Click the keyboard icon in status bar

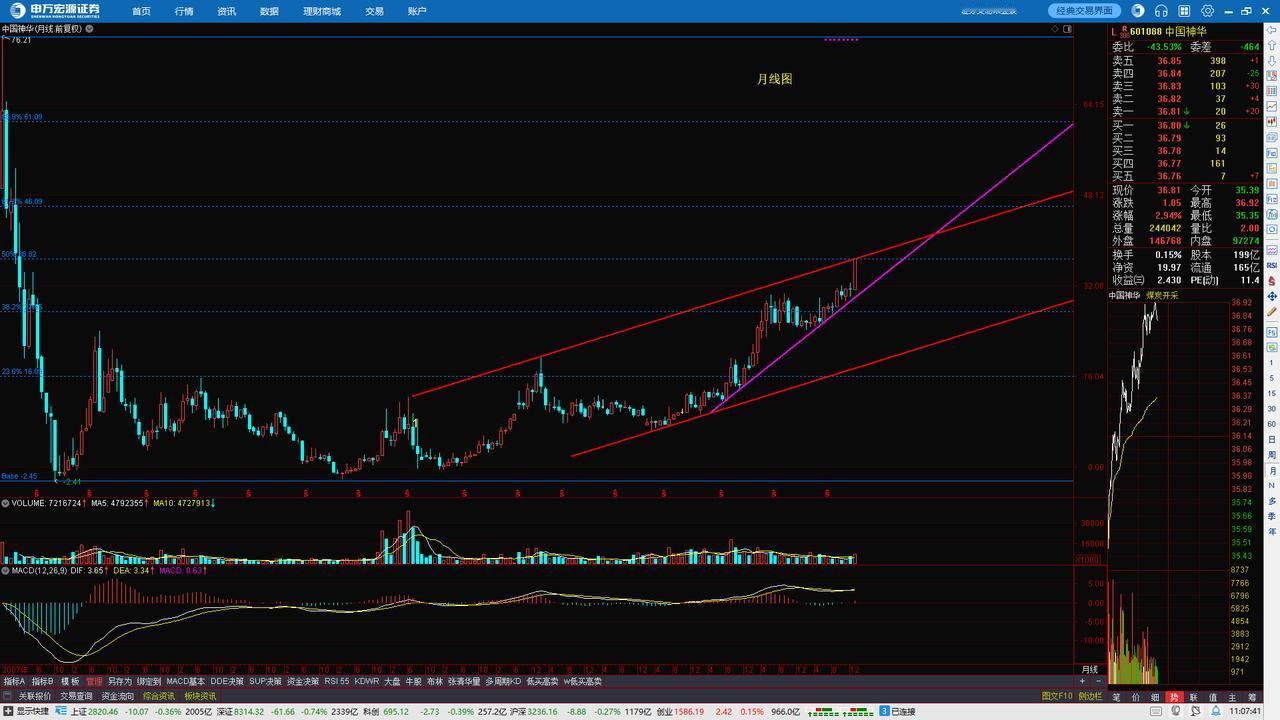point(1156,711)
